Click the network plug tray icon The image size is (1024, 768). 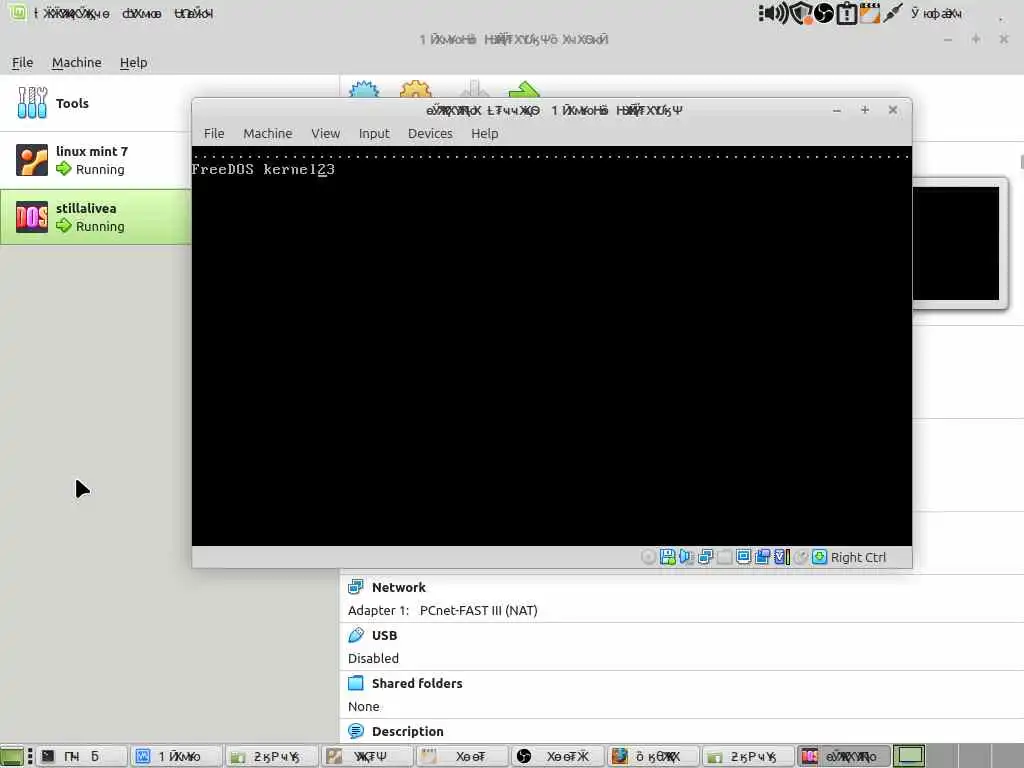892,13
